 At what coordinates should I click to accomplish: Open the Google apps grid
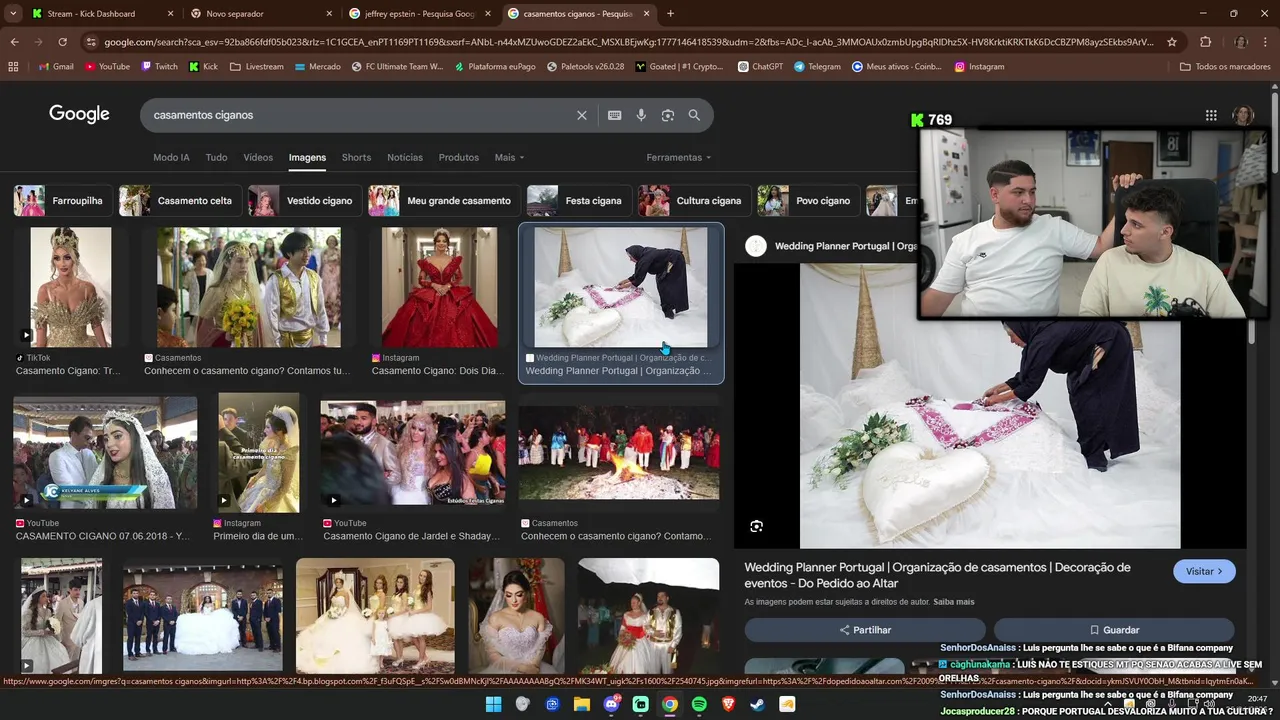point(1211,115)
